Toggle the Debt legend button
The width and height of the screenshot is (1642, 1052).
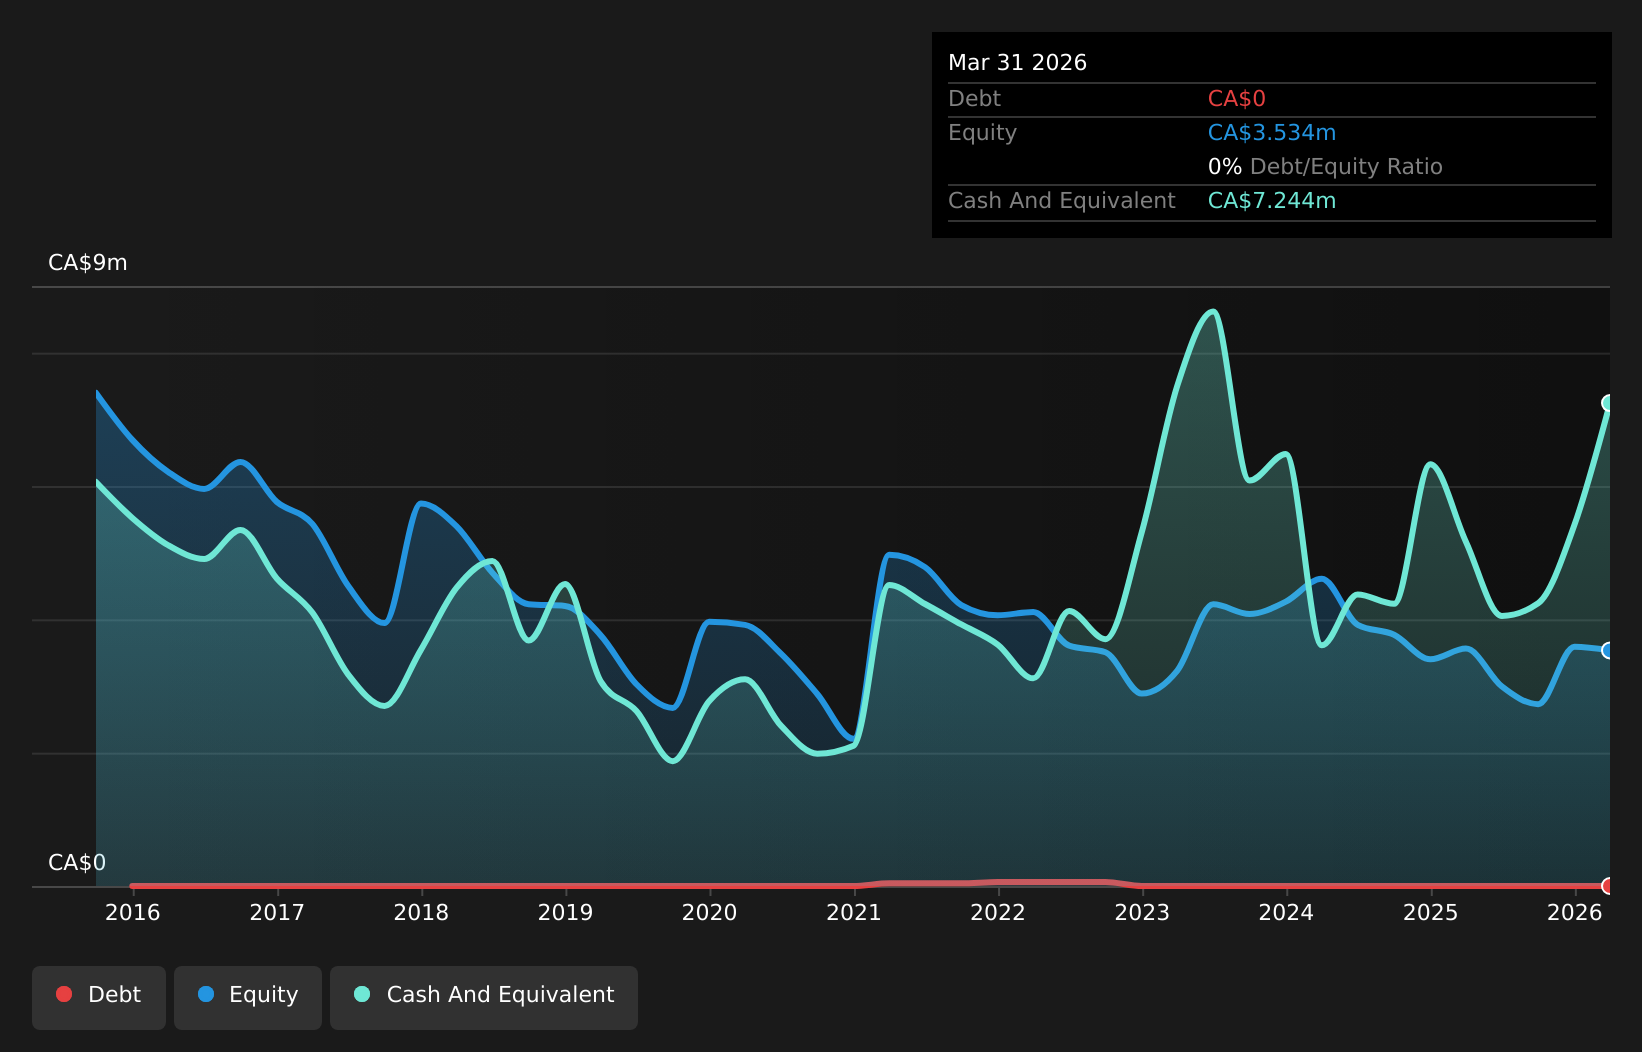pos(99,997)
